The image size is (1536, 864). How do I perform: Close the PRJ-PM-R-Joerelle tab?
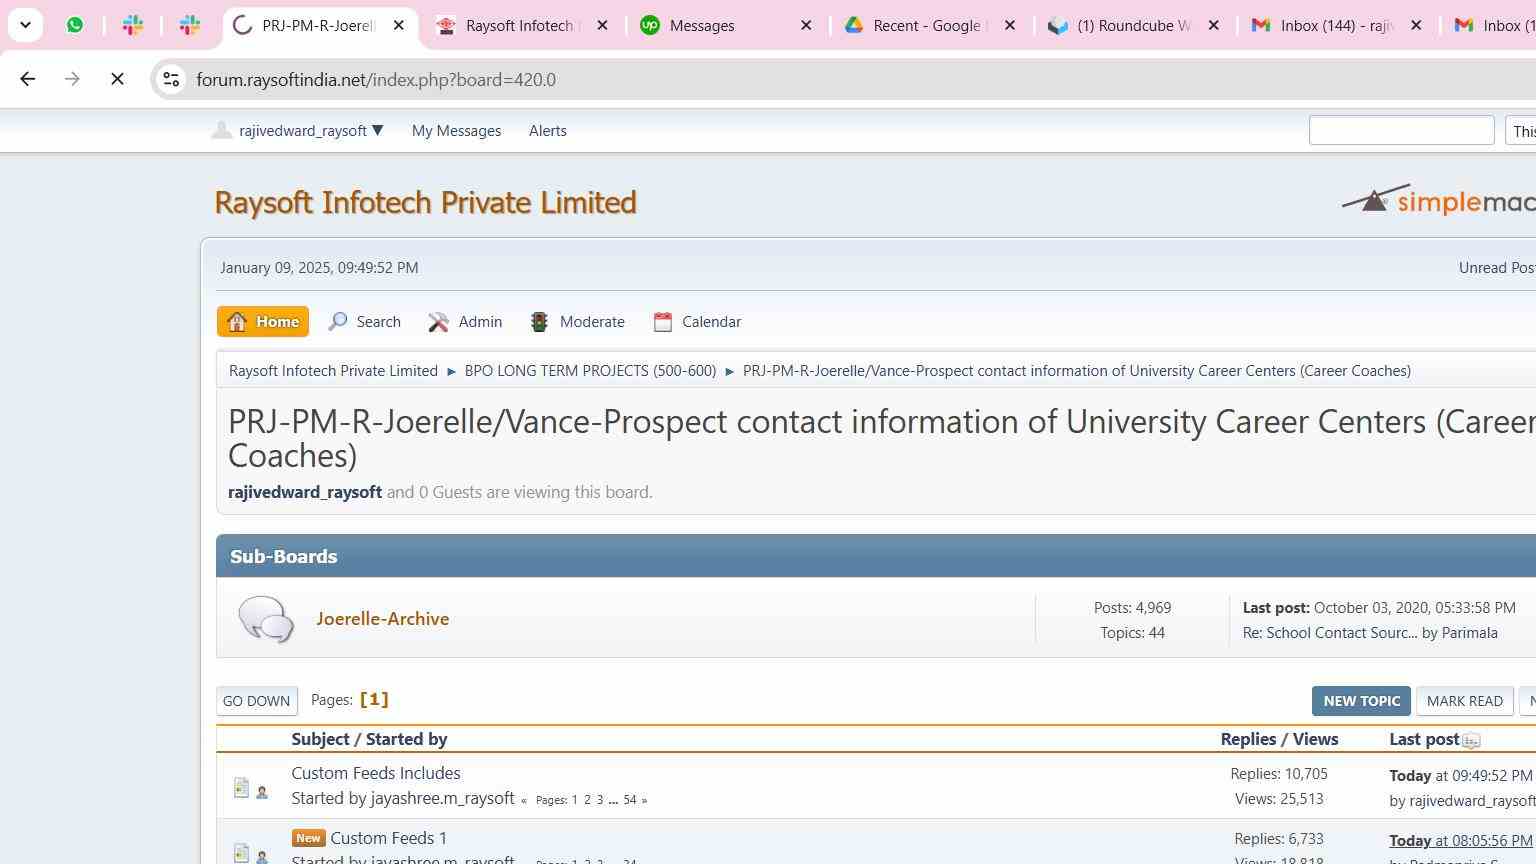pos(398,25)
